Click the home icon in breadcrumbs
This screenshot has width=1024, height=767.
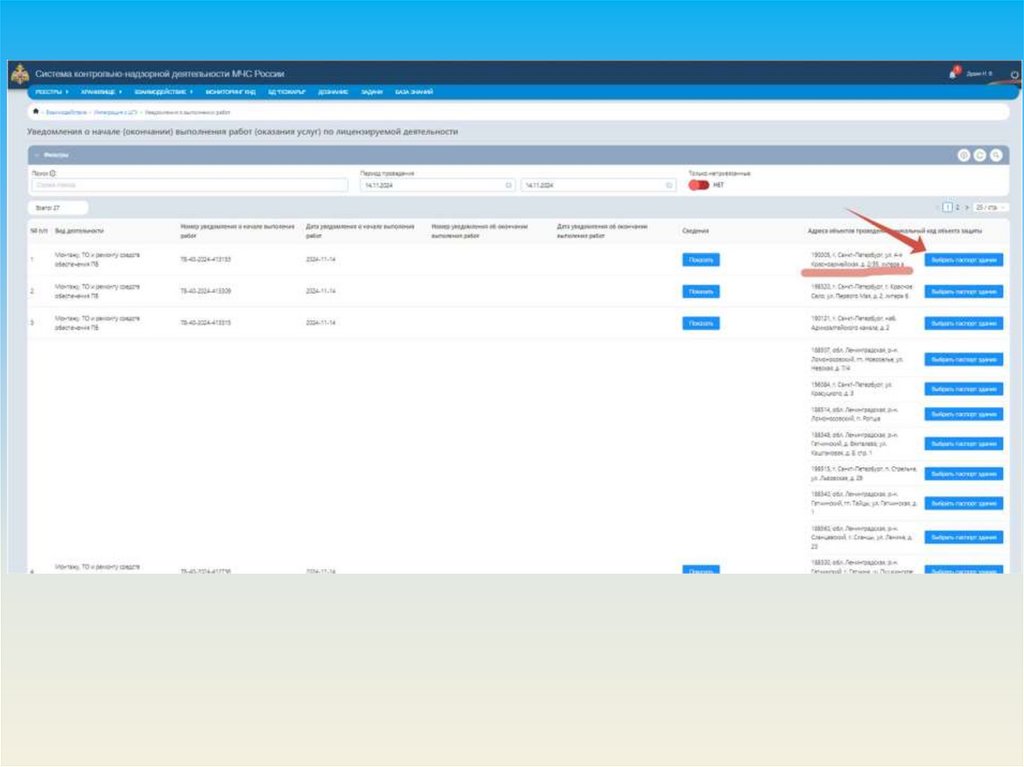[x=36, y=112]
